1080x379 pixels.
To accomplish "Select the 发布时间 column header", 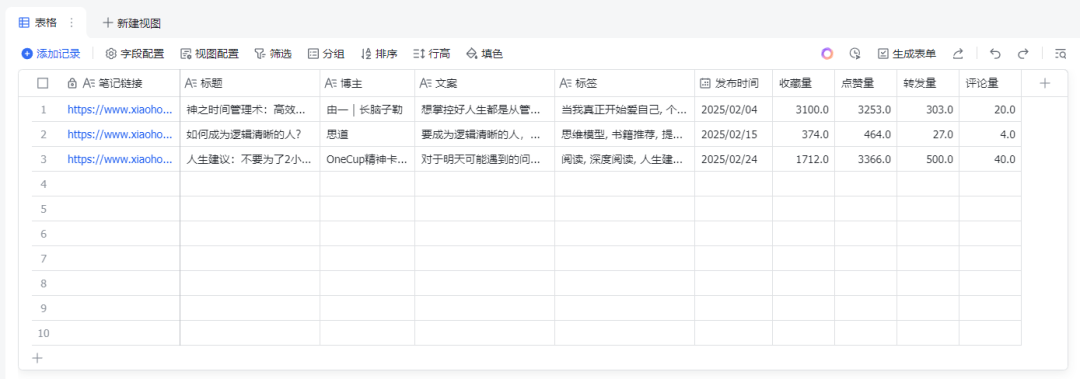I will point(733,83).
